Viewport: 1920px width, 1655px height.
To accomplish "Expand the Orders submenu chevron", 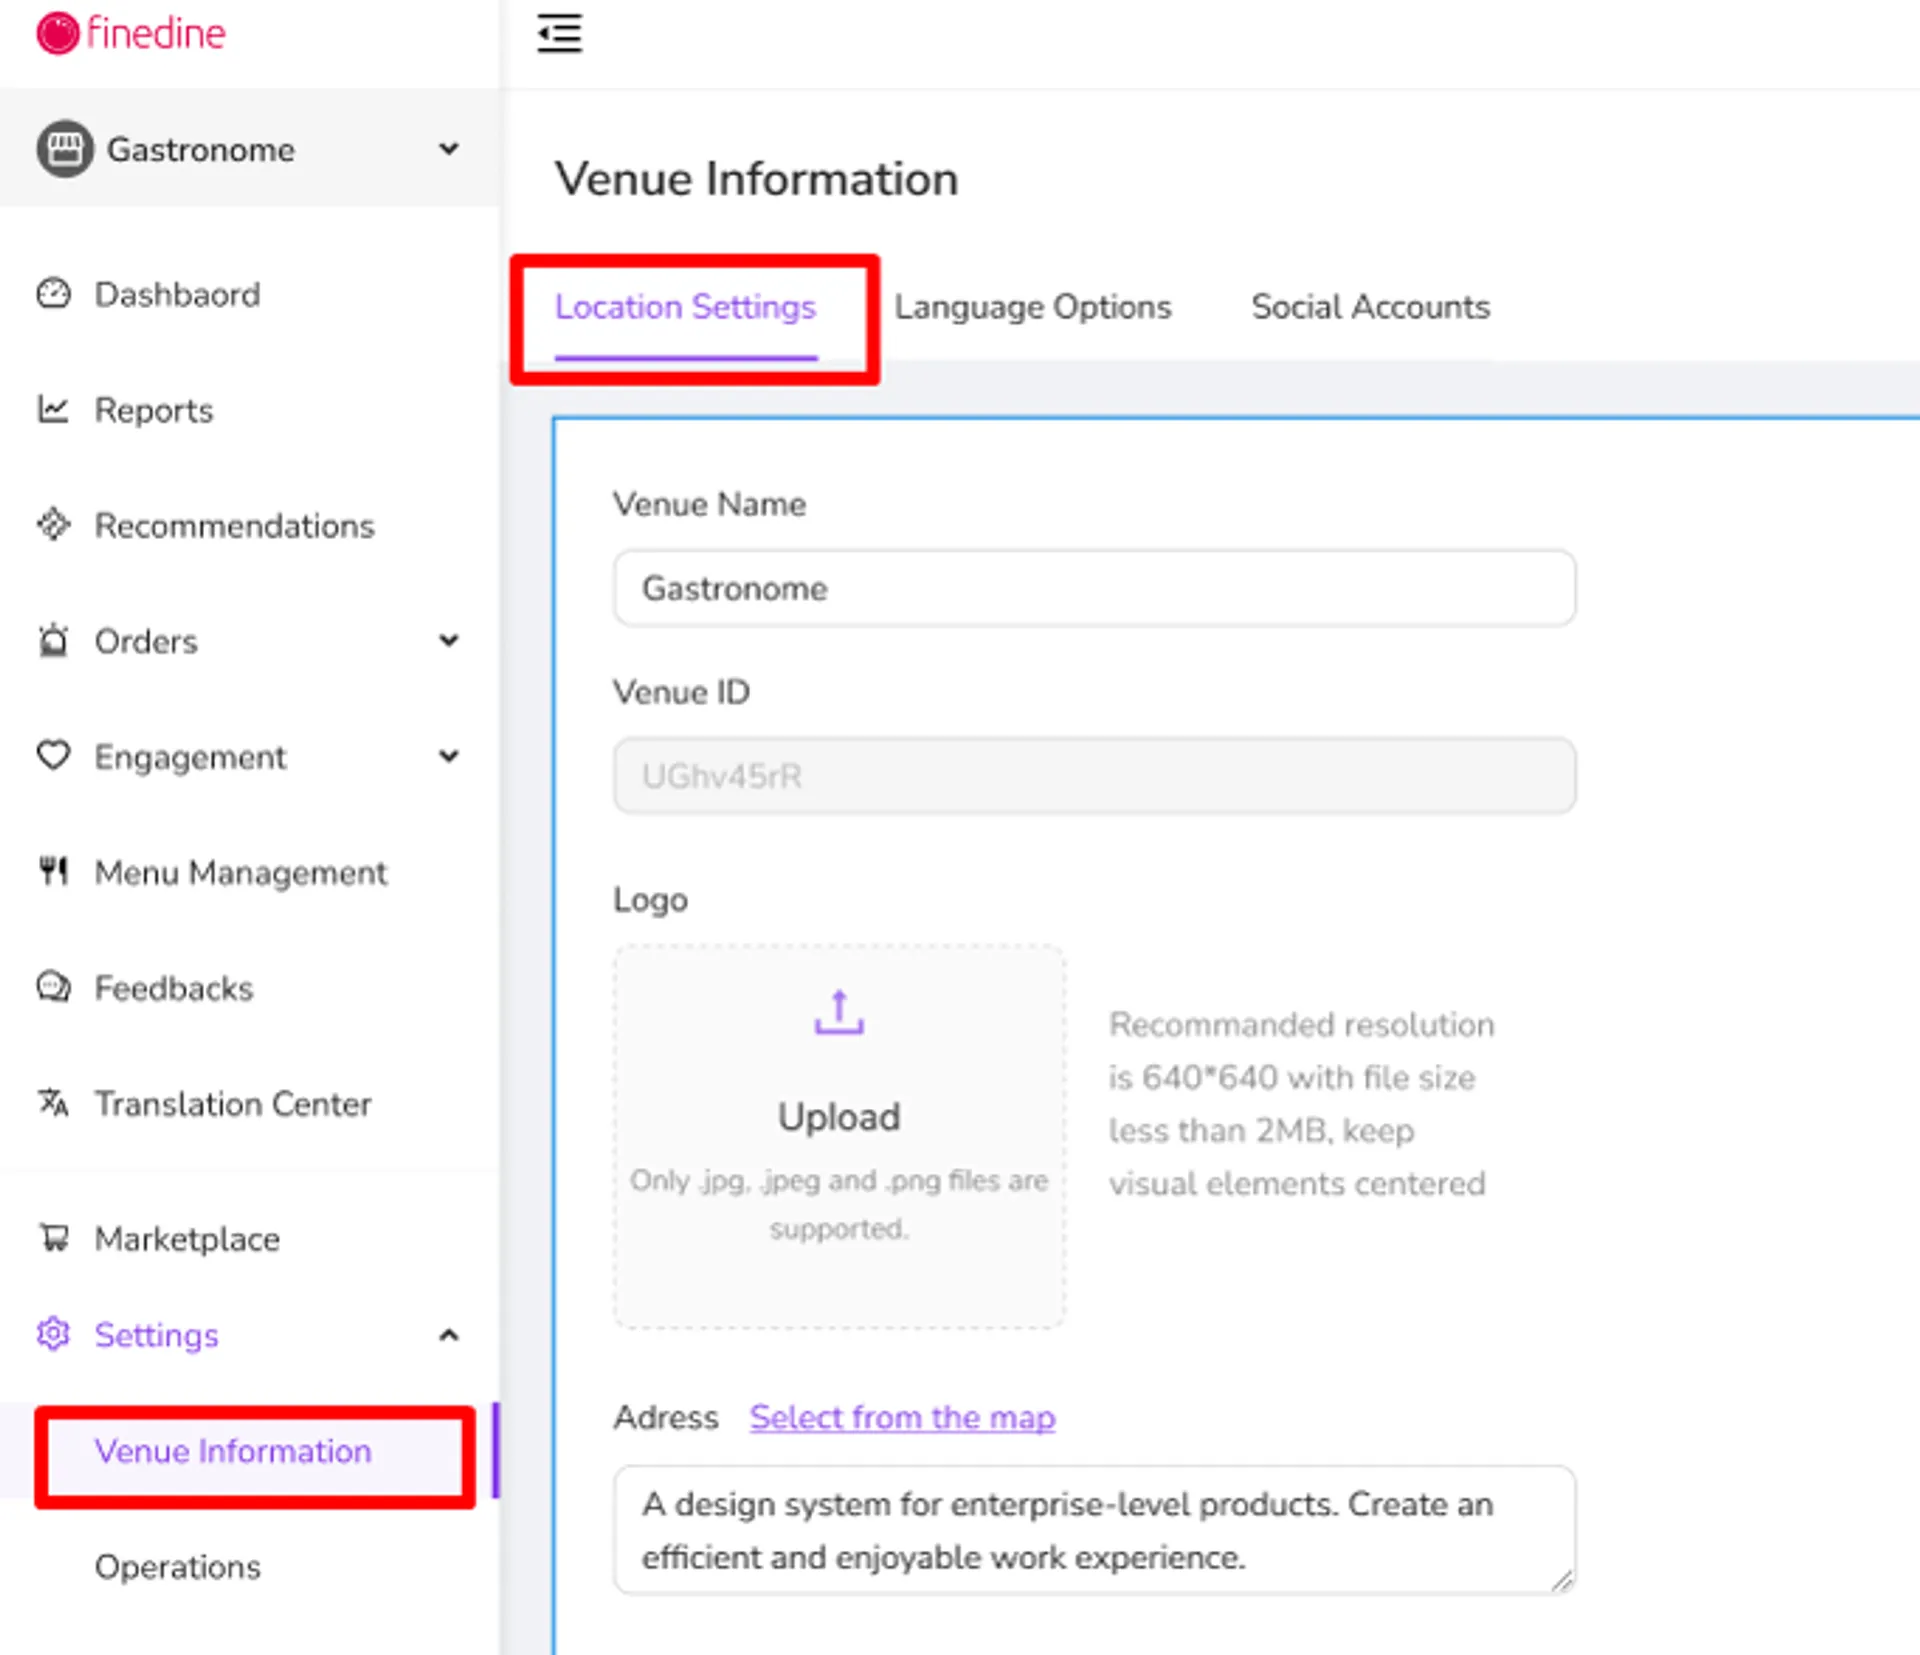I will pyautogui.click(x=449, y=640).
